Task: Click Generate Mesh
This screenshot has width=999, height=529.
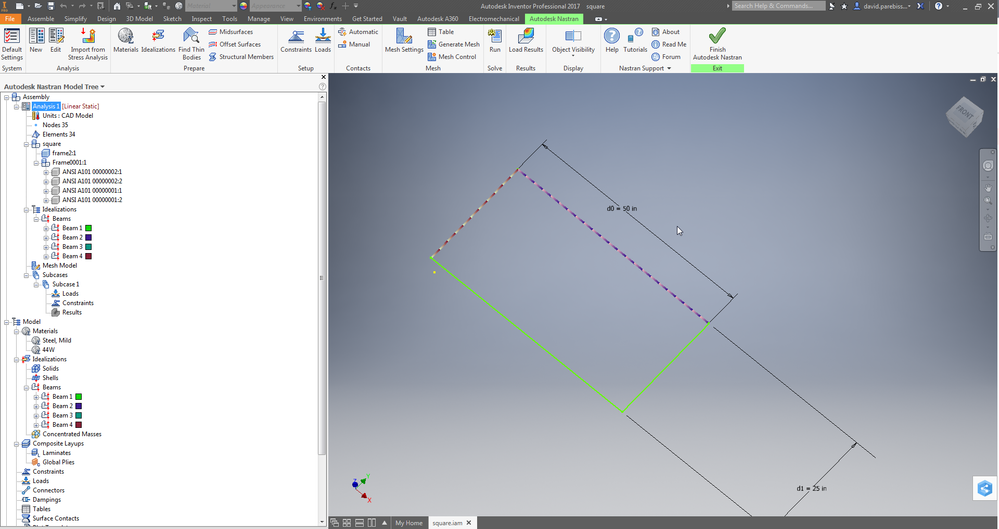Action: 454,44
